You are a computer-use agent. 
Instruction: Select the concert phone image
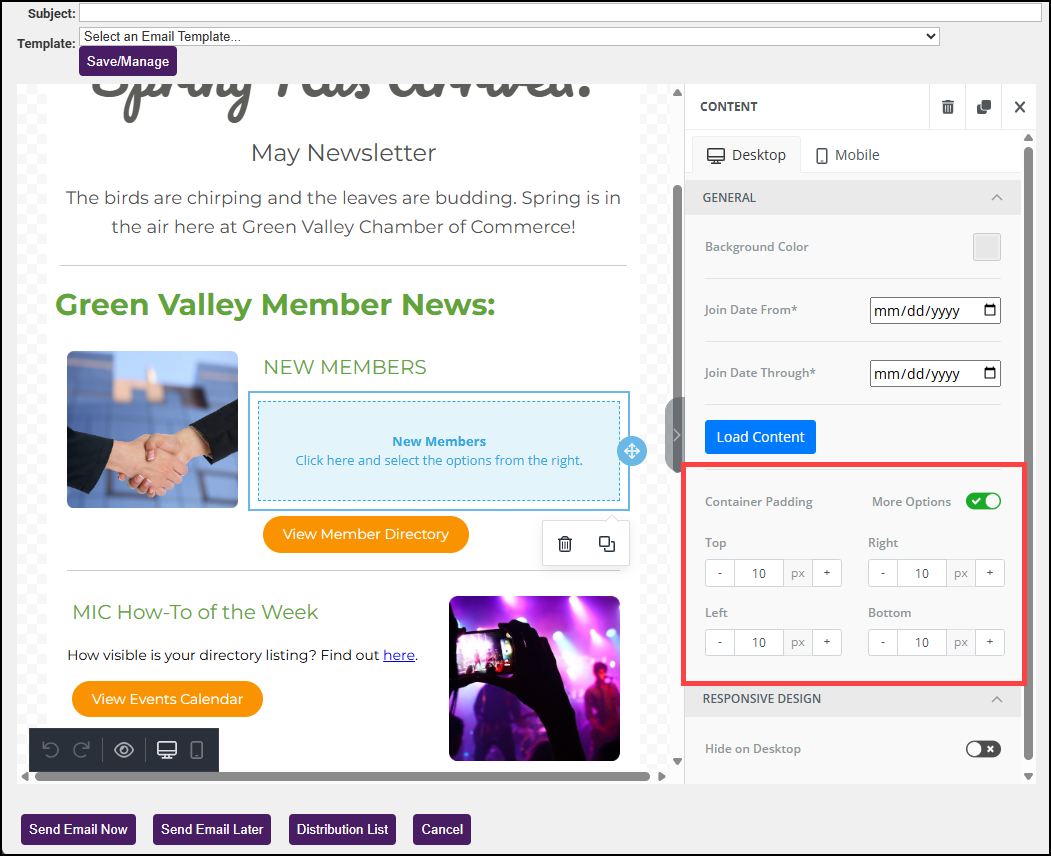(x=534, y=678)
